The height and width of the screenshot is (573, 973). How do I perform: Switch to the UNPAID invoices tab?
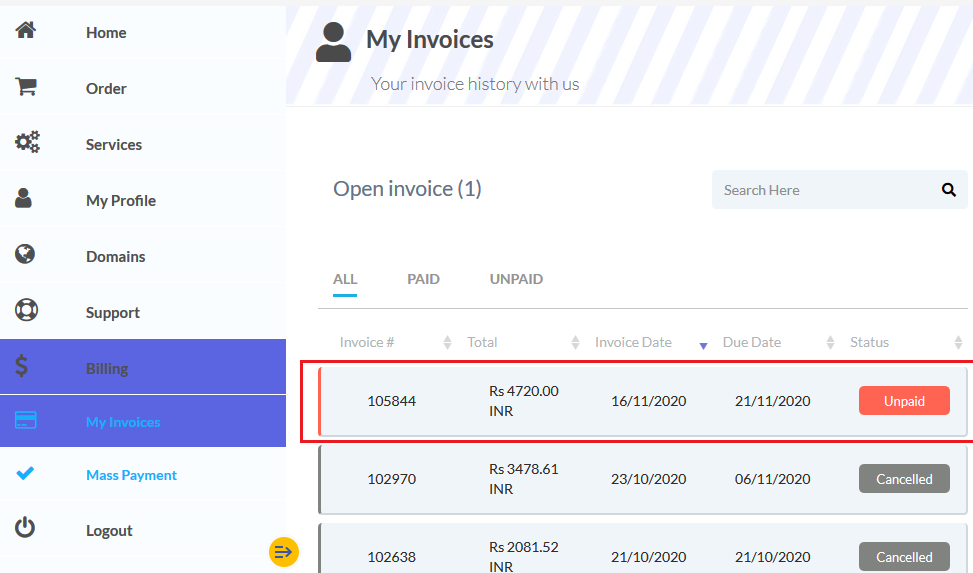(x=516, y=279)
